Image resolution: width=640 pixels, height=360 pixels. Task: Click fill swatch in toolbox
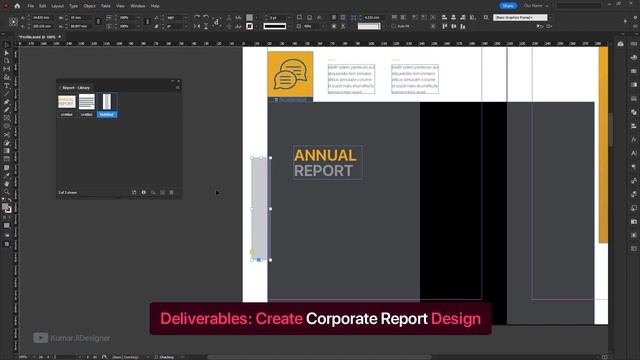click(x=5, y=207)
